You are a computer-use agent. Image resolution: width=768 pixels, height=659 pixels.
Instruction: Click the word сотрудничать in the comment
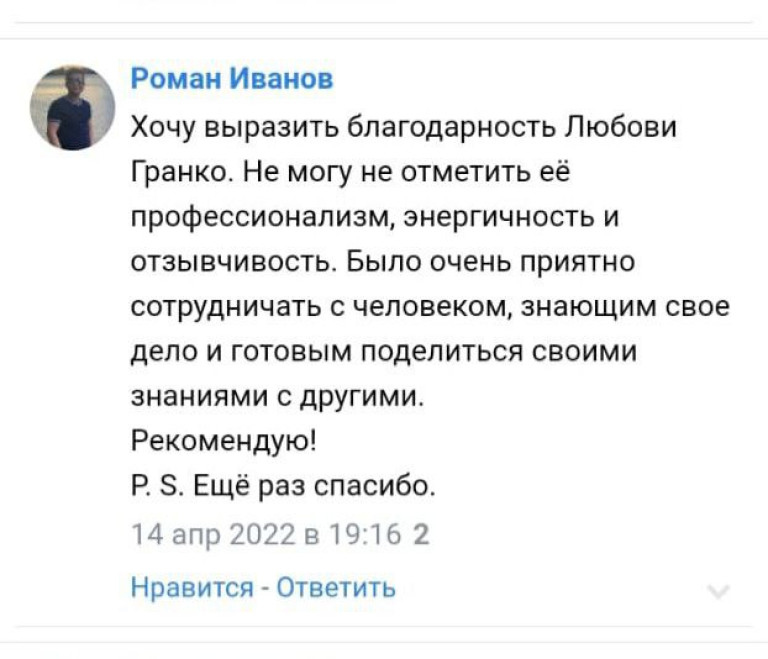click(x=239, y=308)
